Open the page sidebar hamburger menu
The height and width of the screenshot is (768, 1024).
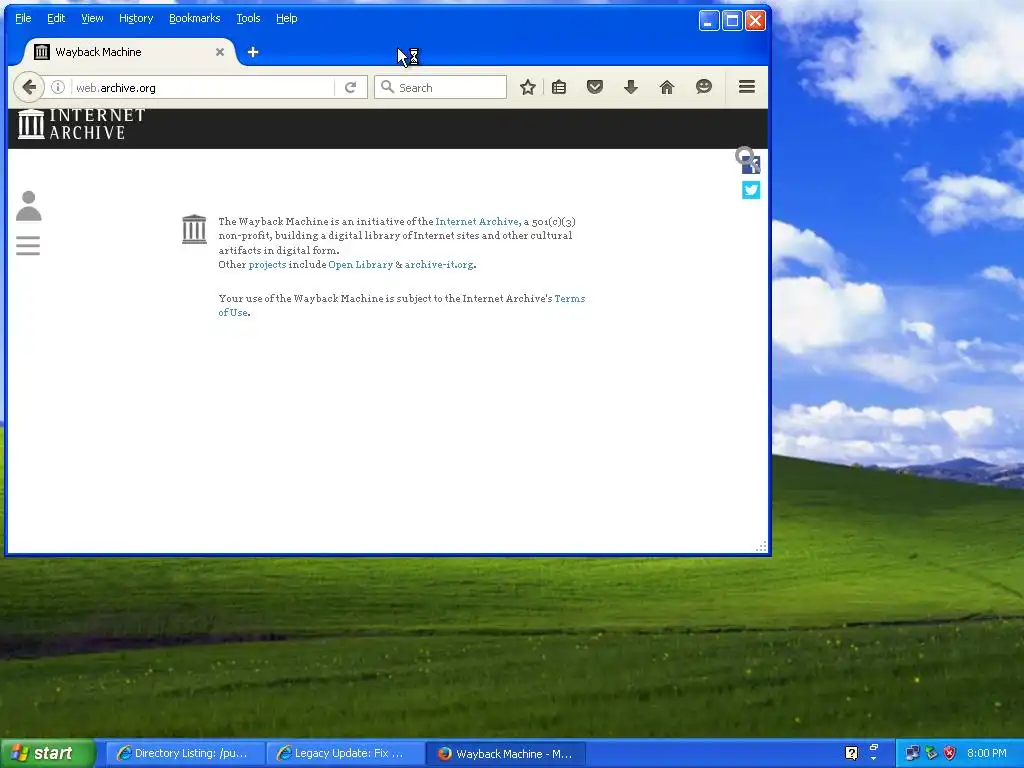pos(28,246)
